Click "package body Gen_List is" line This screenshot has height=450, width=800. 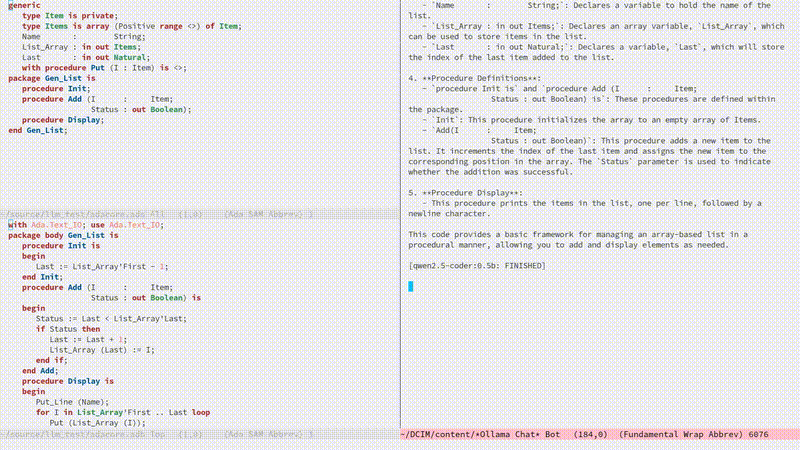pyautogui.click(x=63, y=235)
